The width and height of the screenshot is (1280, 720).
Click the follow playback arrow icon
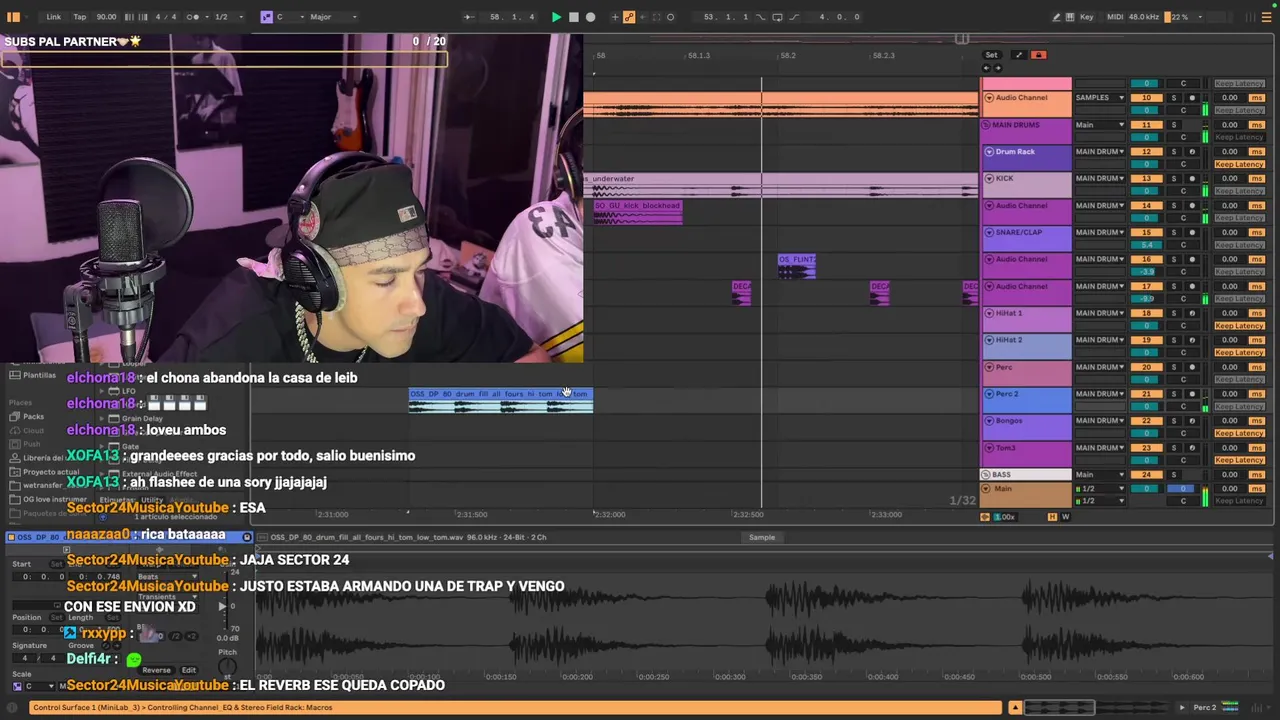click(x=469, y=17)
